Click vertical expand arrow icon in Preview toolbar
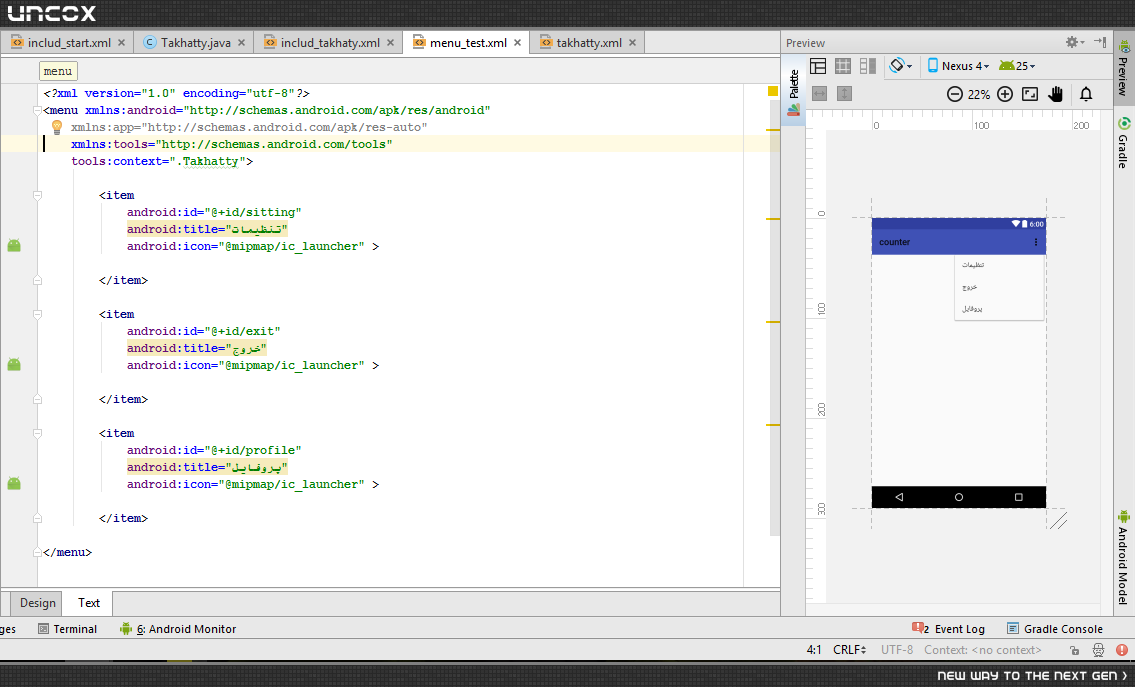The image size is (1135, 687). [844, 93]
